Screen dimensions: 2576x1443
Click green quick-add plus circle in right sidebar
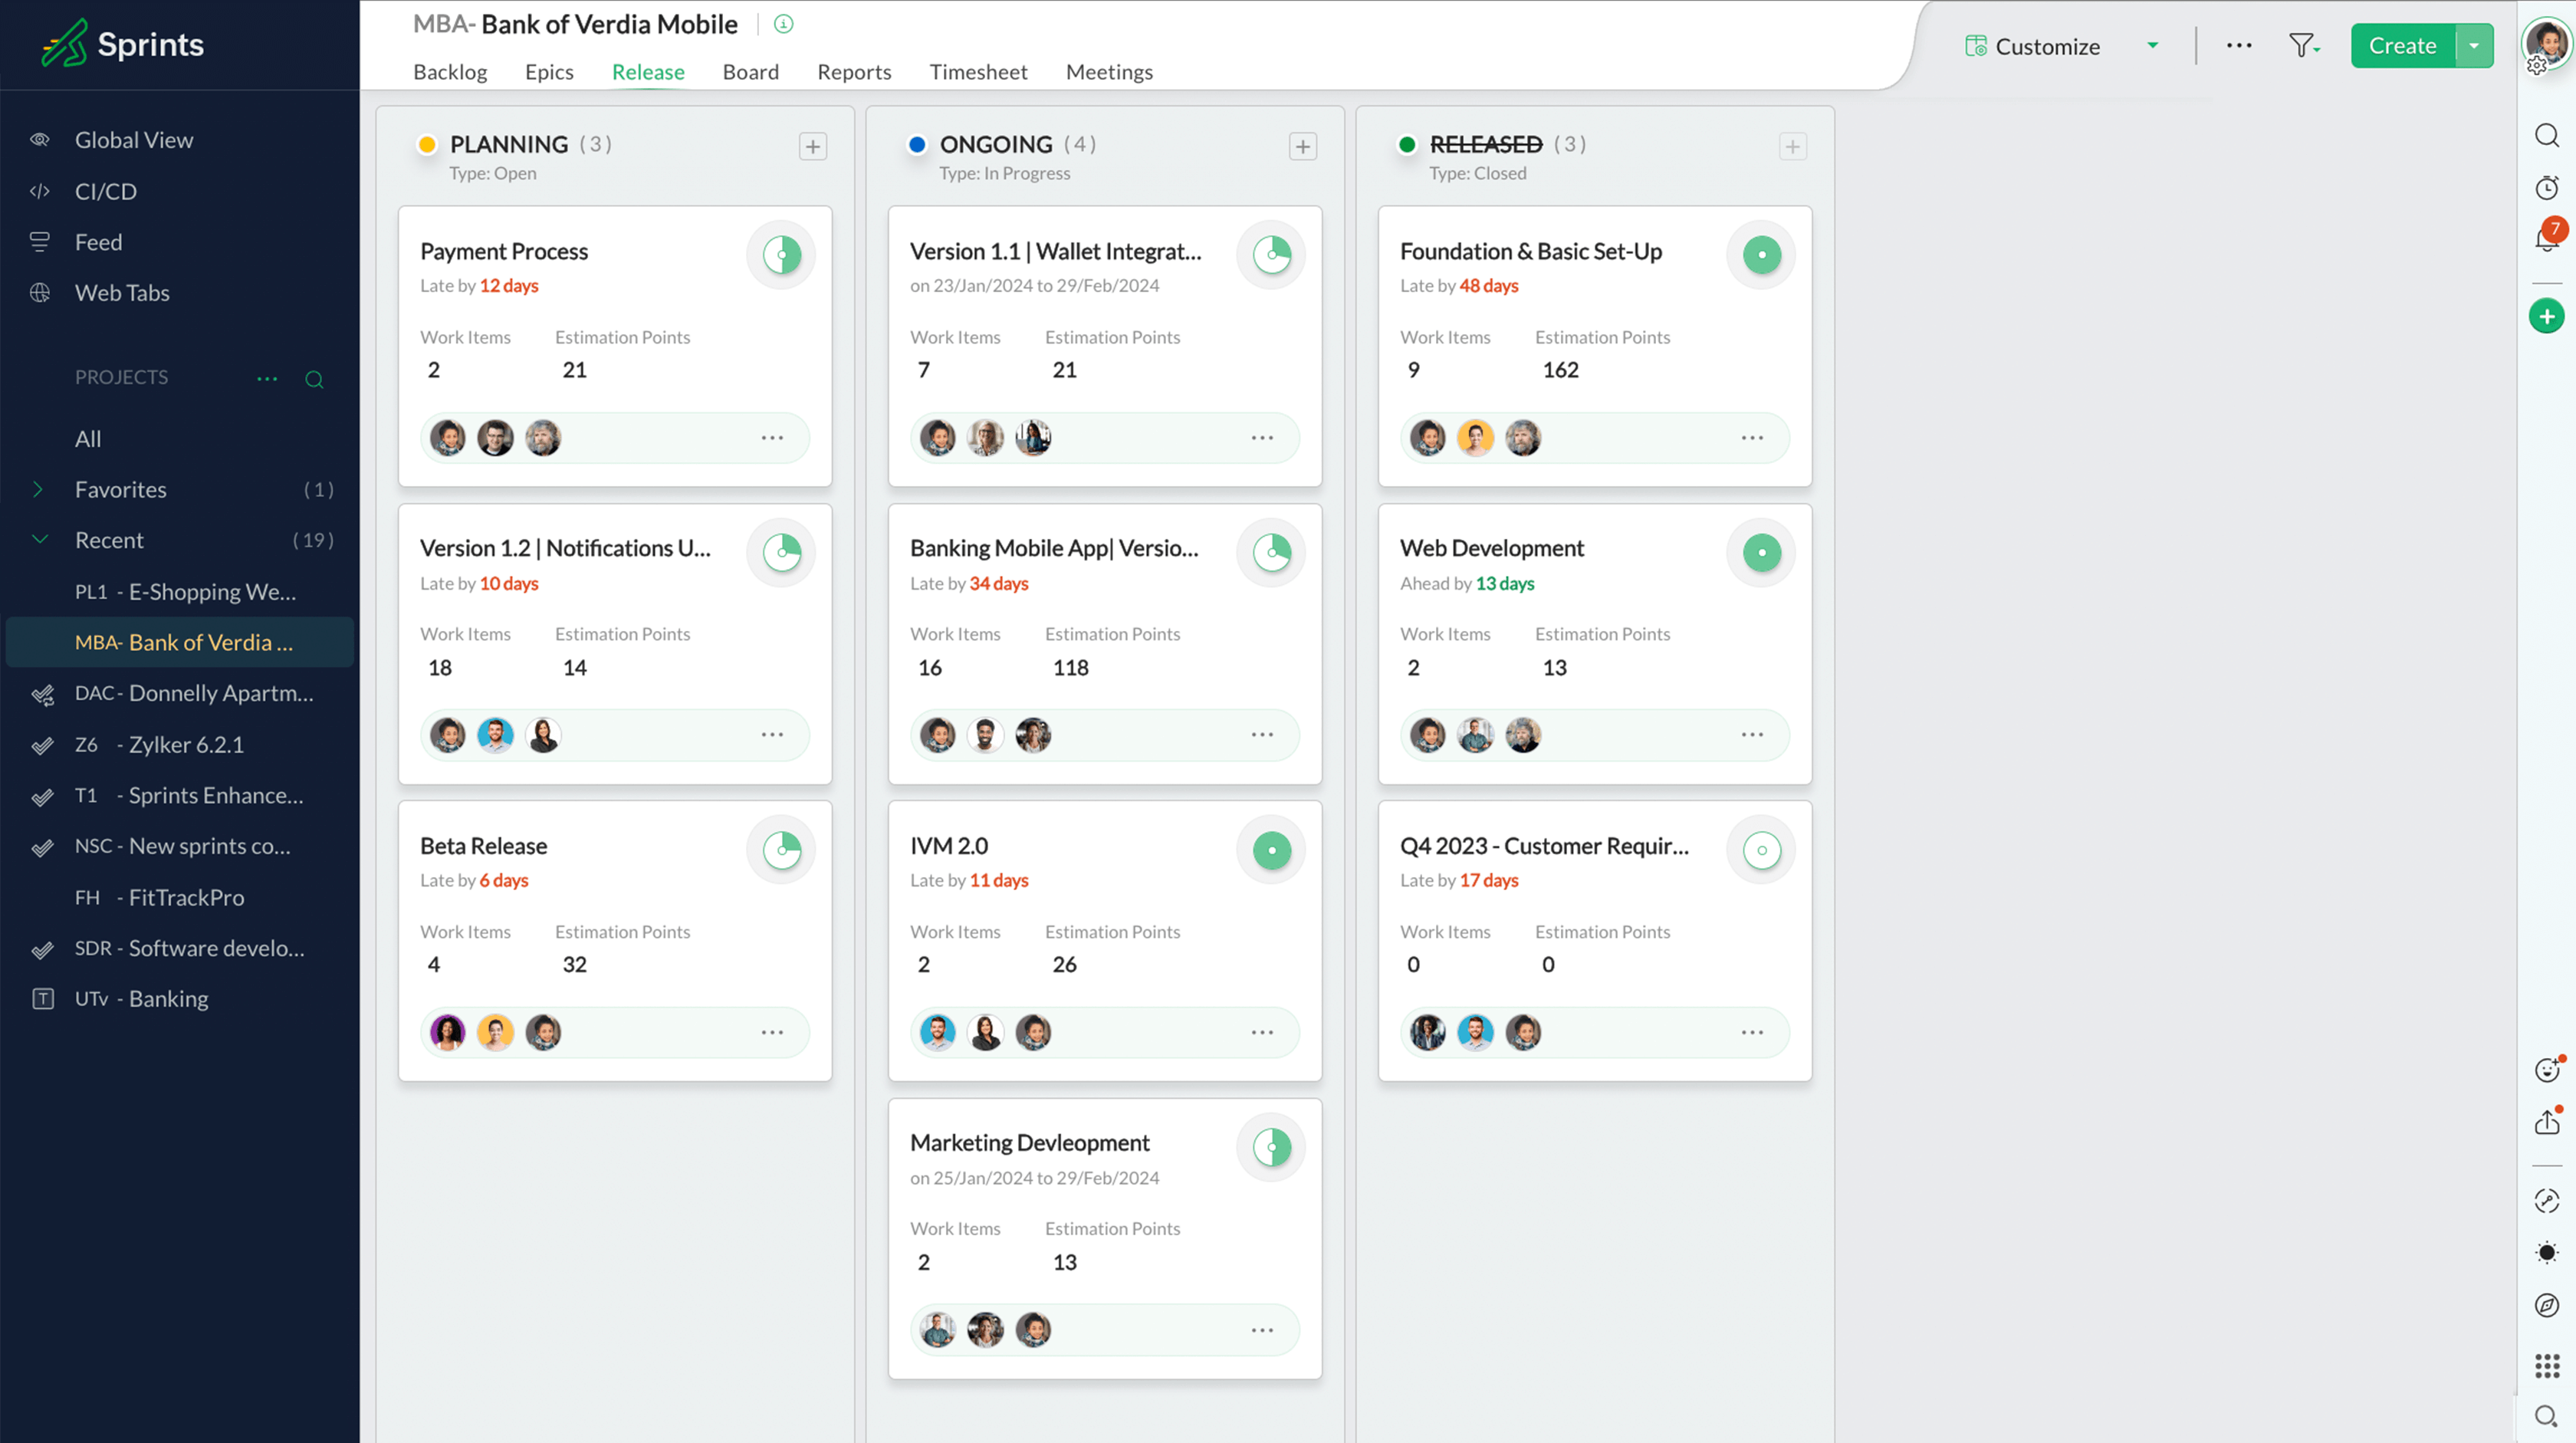[2546, 317]
